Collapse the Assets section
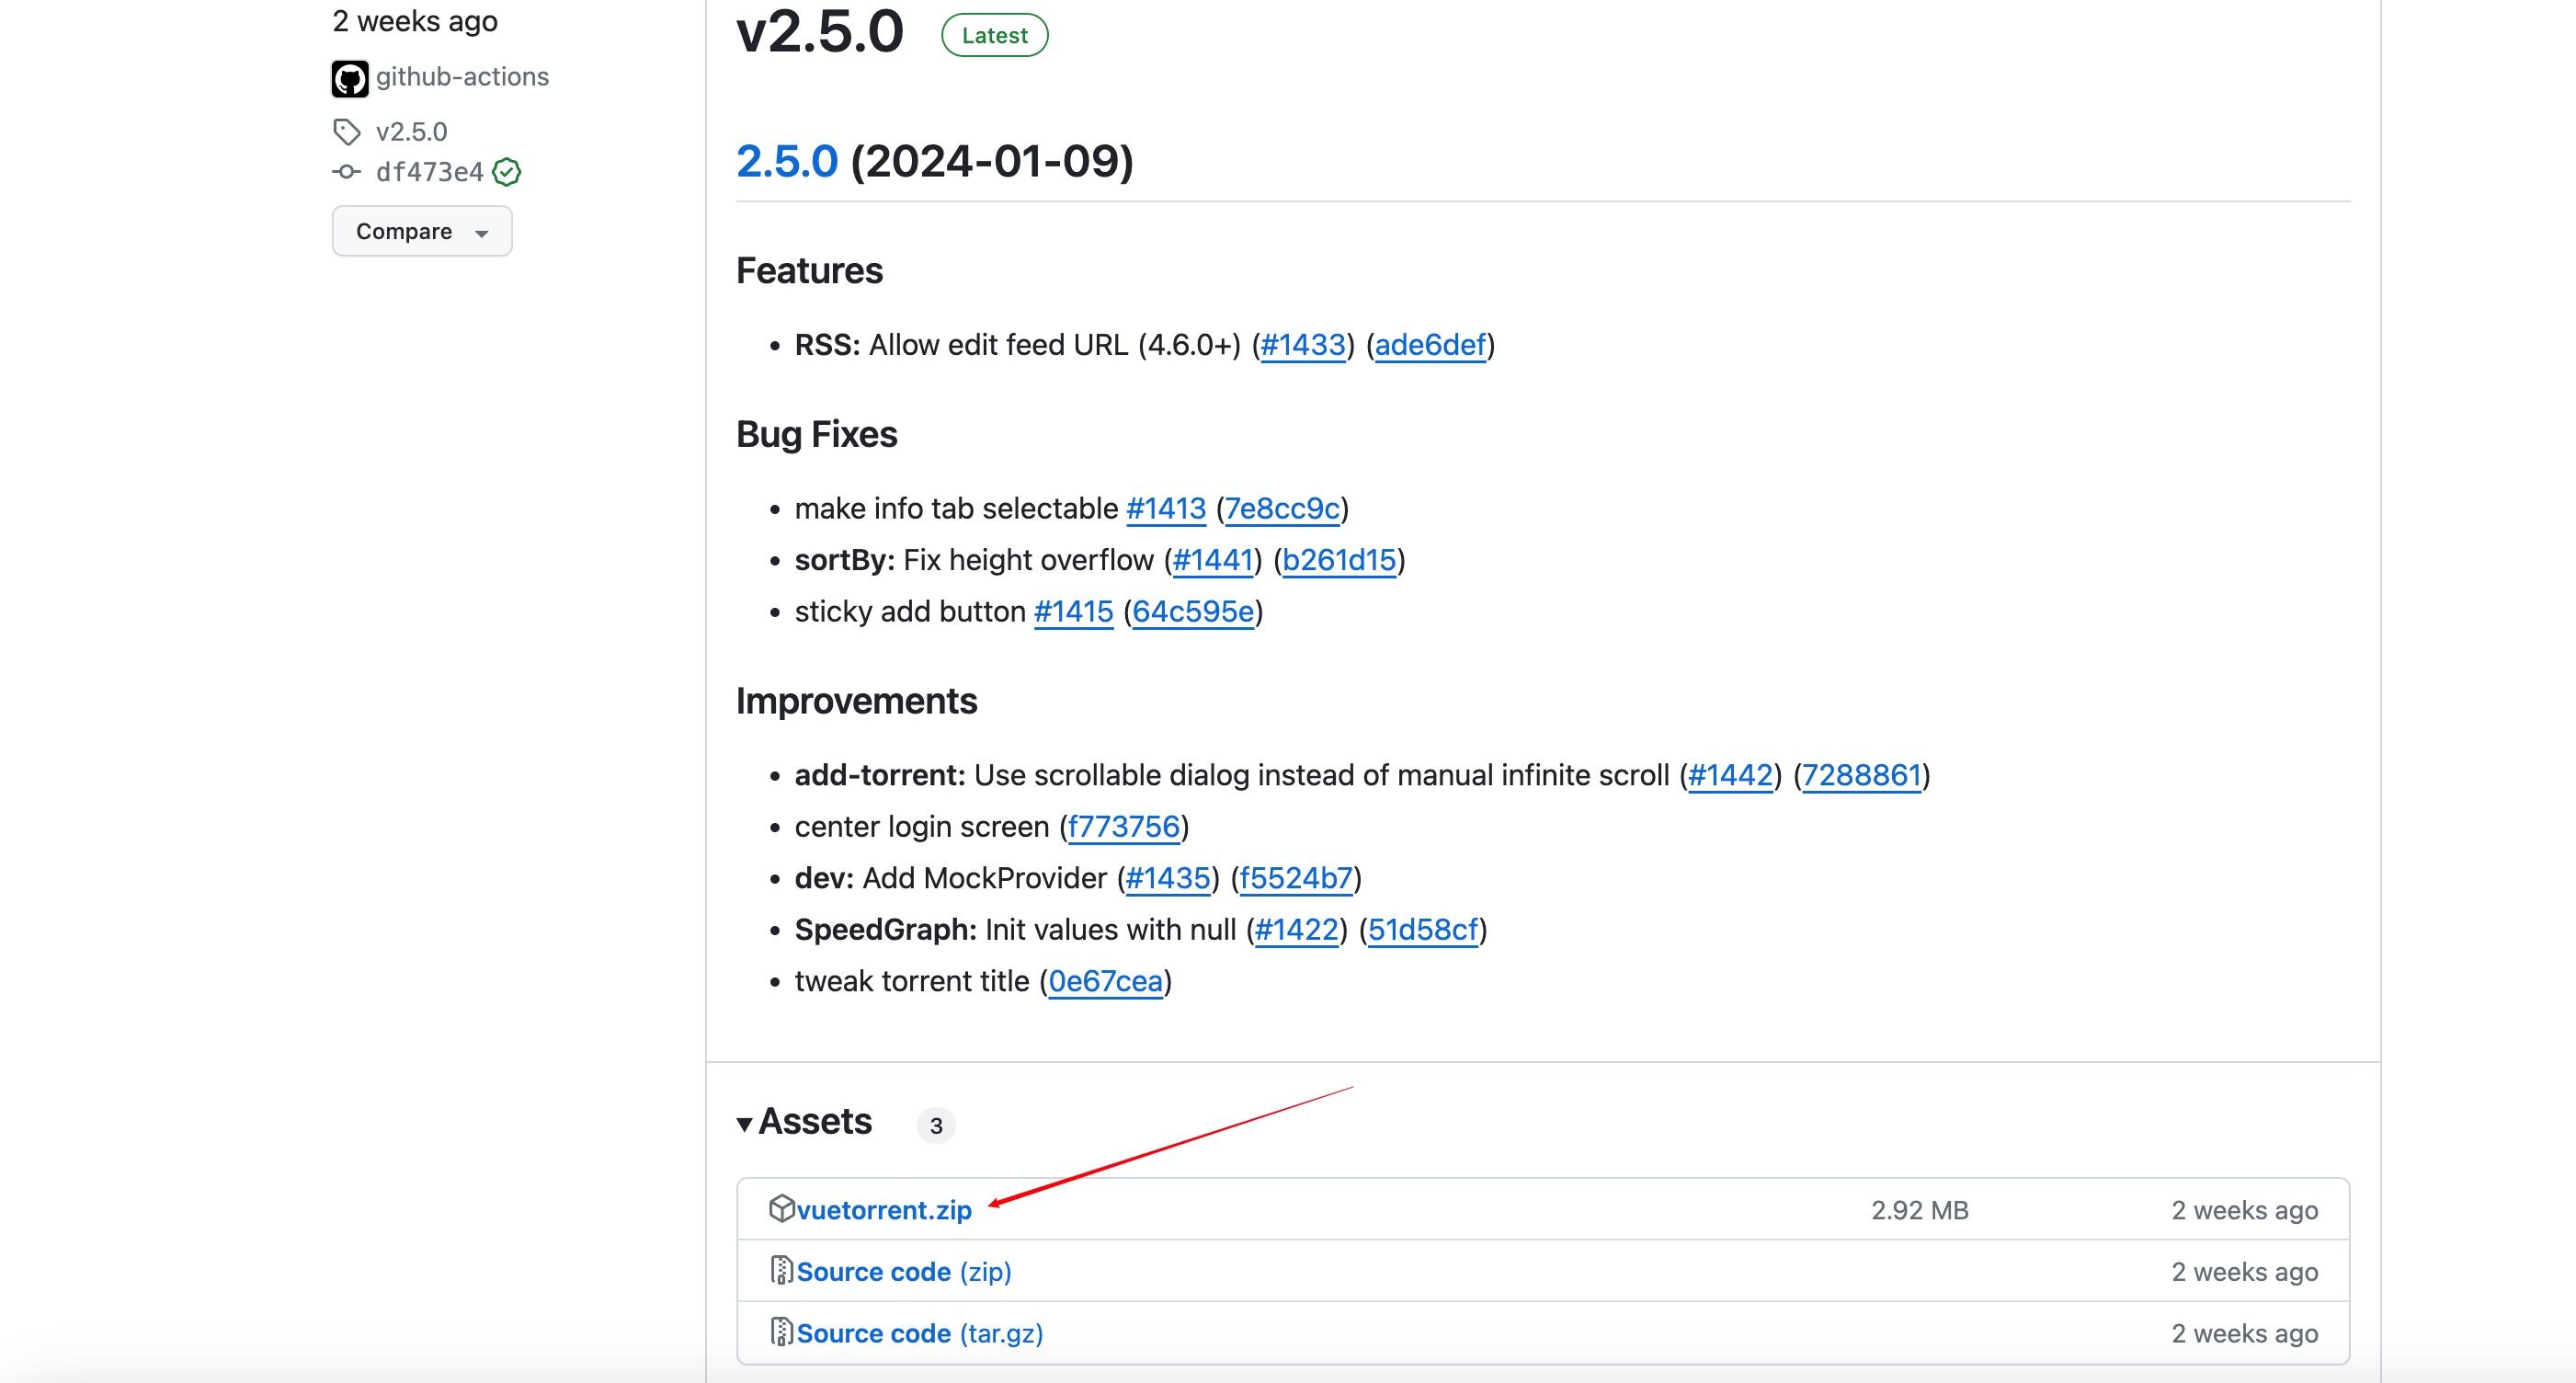Image resolution: width=2576 pixels, height=1383 pixels. click(x=804, y=1122)
